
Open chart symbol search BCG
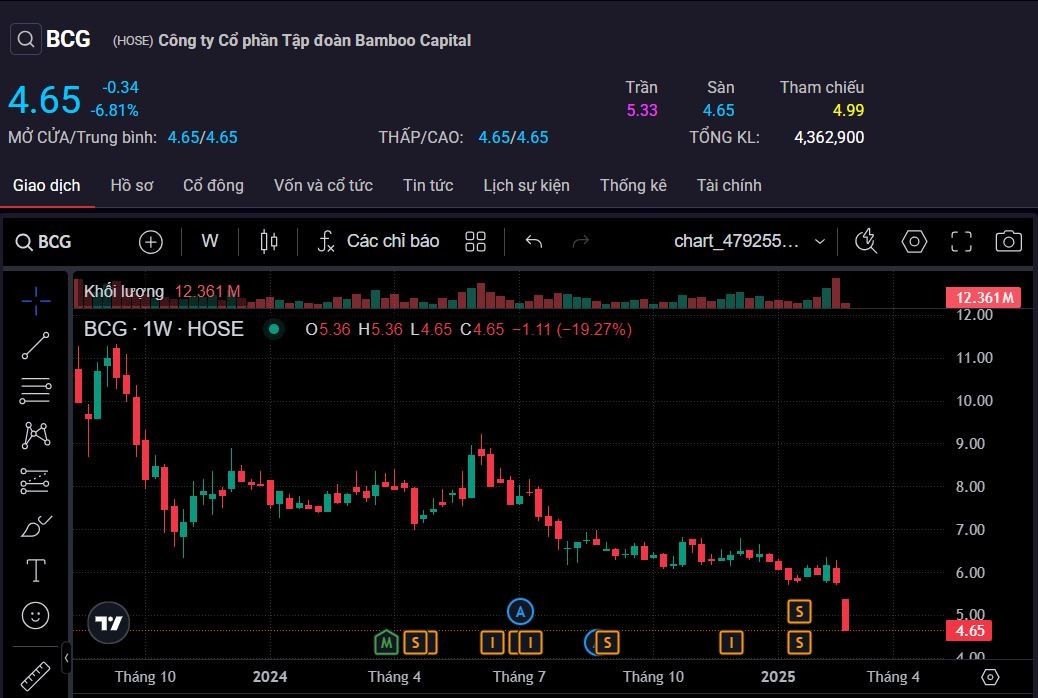click(x=44, y=242)
